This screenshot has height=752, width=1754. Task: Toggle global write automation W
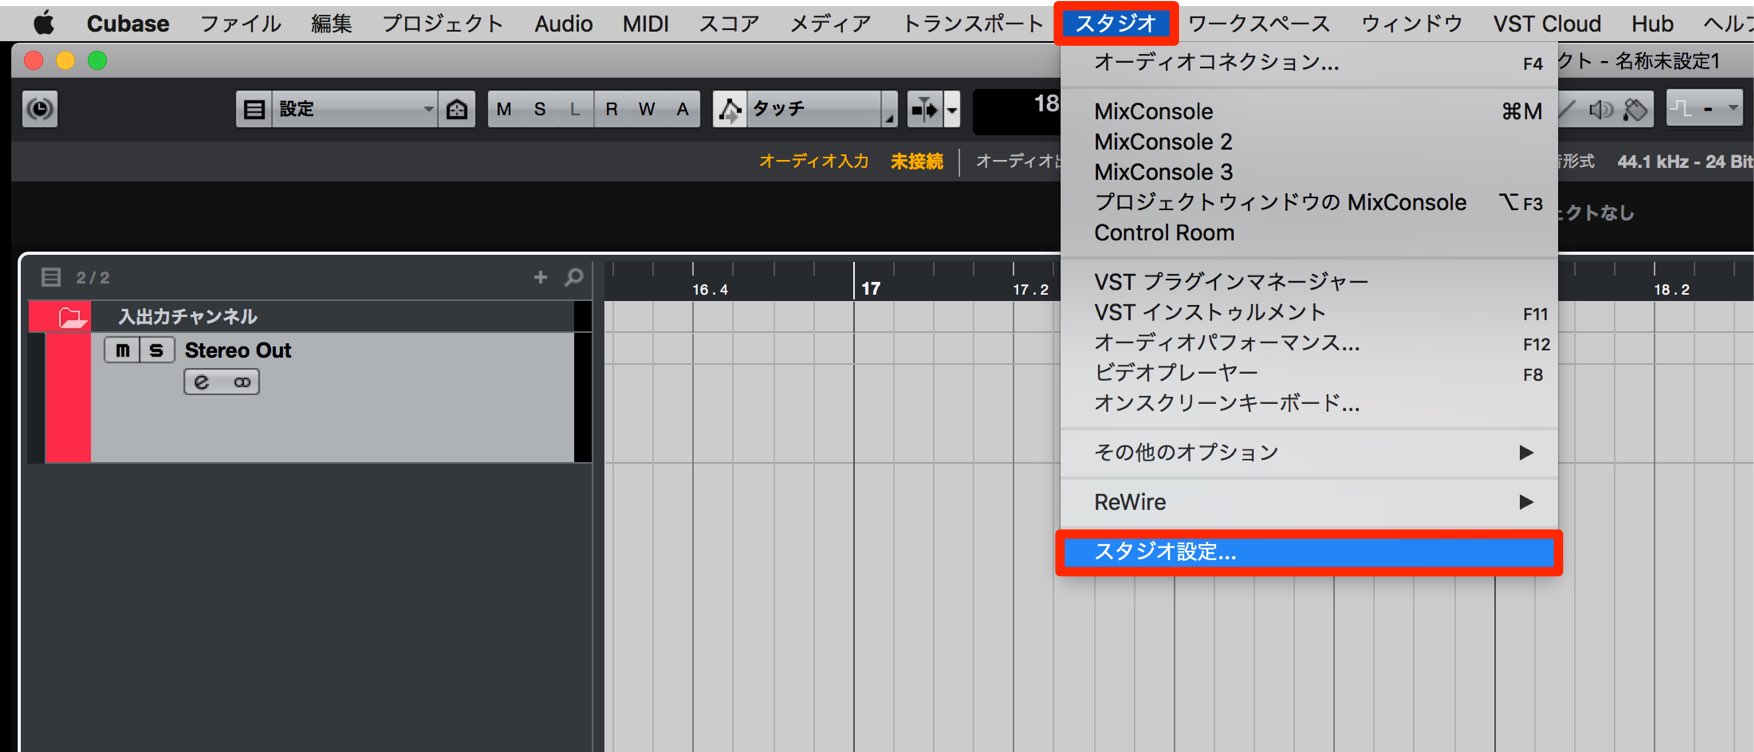pyautogui.click(x=647, y=109)
